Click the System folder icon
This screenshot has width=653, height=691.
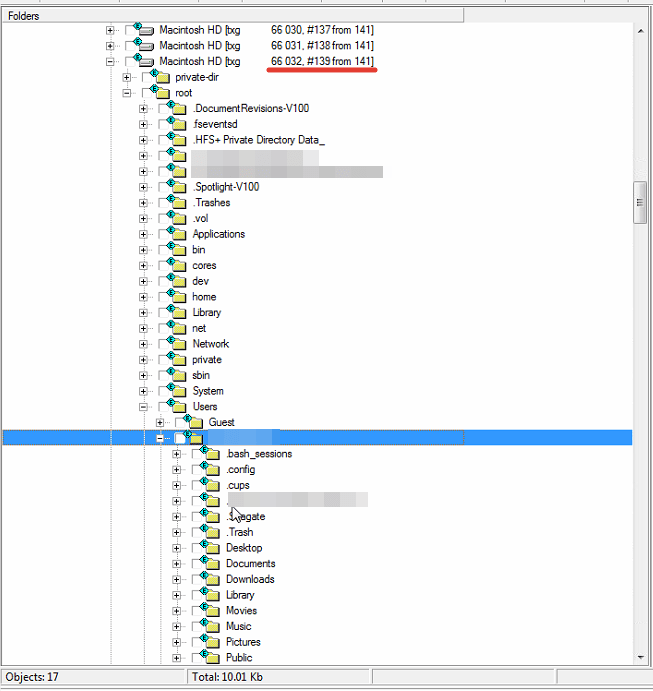point(178,391)
